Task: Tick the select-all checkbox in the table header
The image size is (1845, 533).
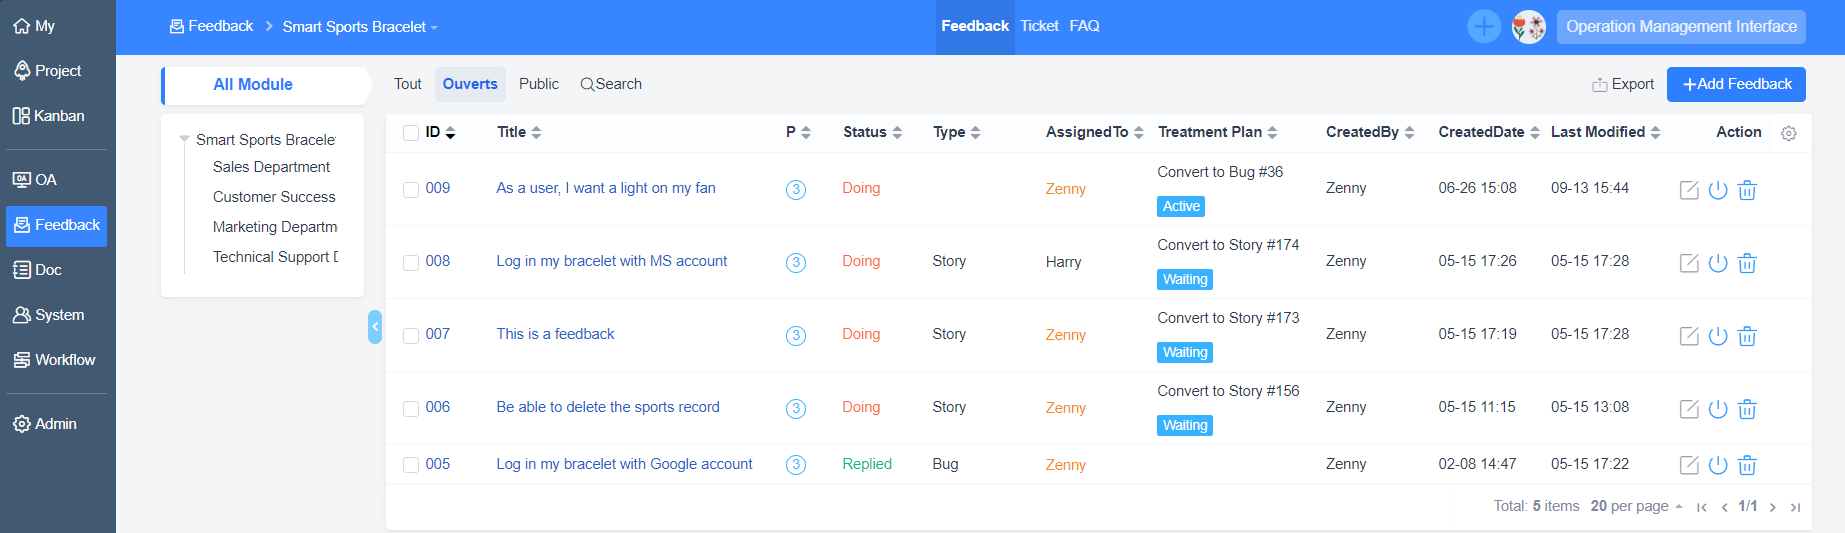Action: point(411,133)
